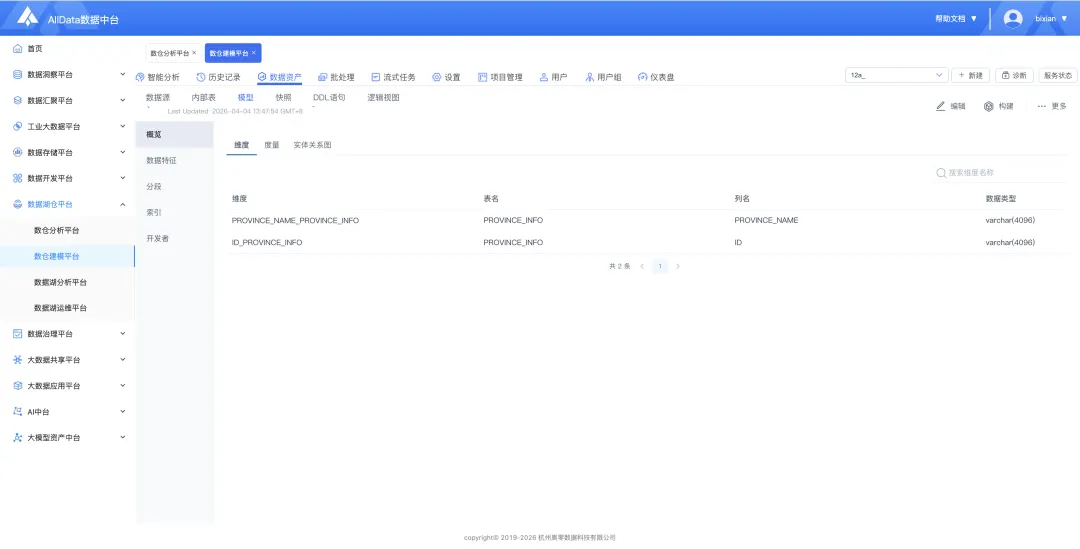This screenshot has height=549, width=1080.
Task: Collapse the 数据湖仓平台 menu chevron
Action: pos(123,205)
